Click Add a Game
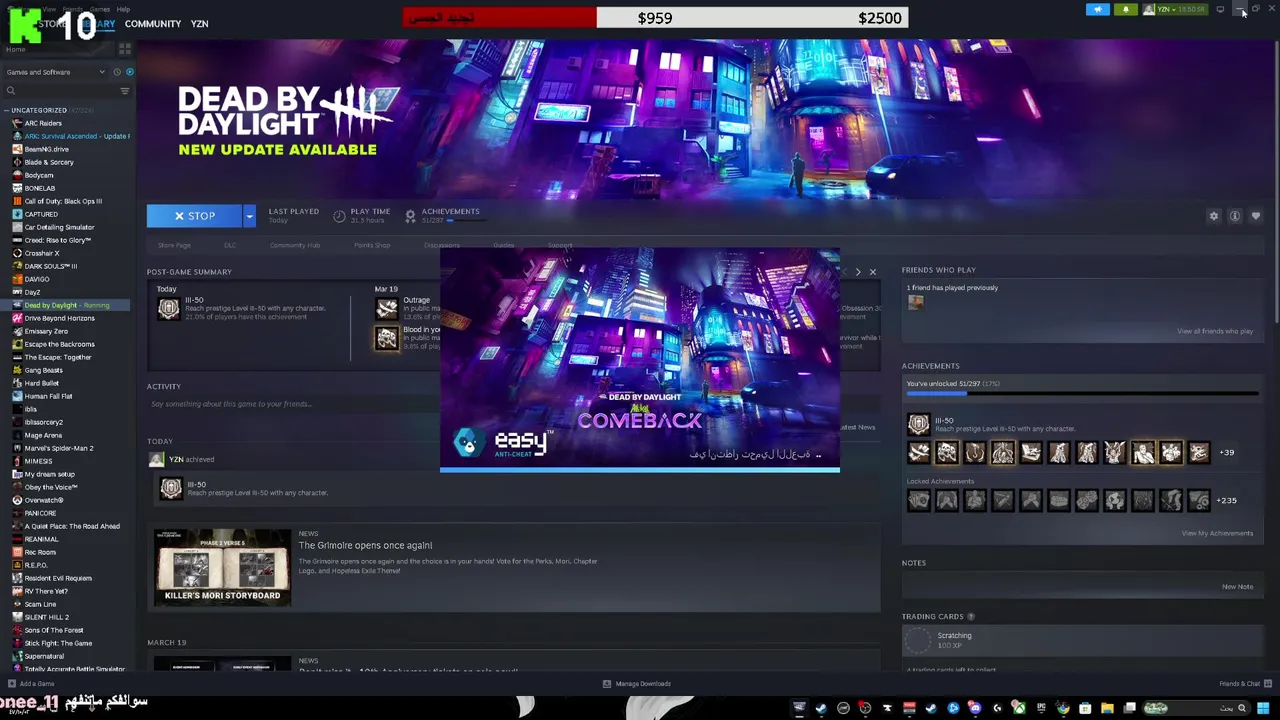This screenshot has height=720, width=1280. click(31, 684)
